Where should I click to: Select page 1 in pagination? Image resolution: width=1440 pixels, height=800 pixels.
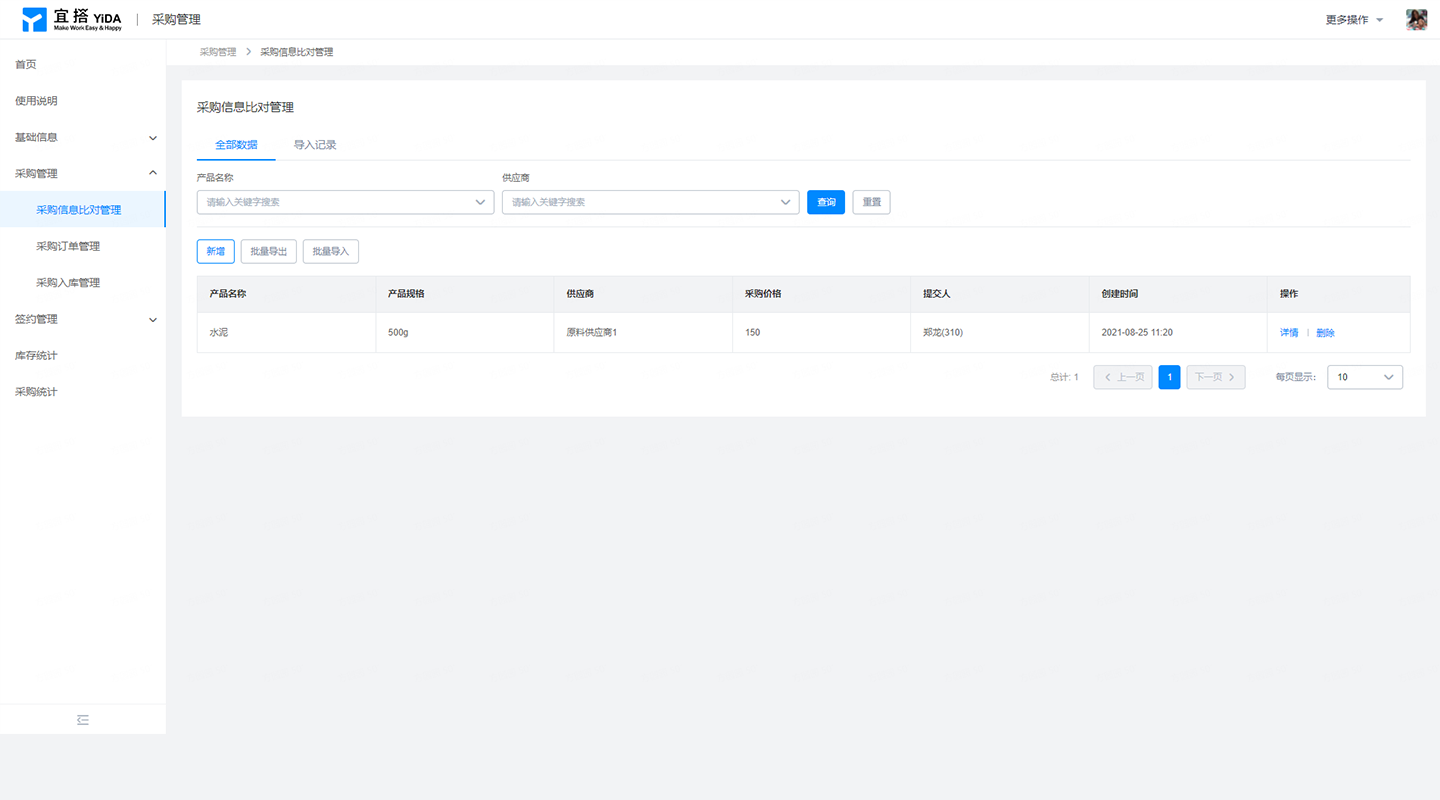(1169, 377)
